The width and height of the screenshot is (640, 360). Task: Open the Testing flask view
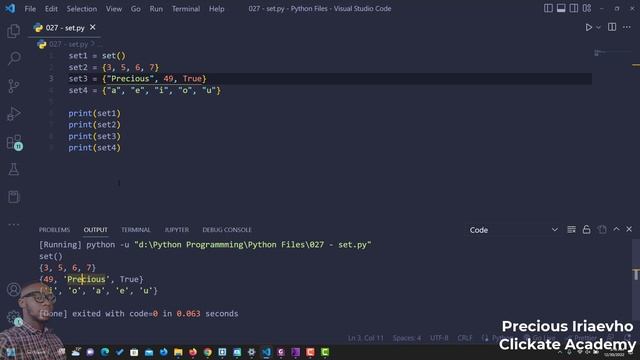pyautogui.click(x=13, y=169)
